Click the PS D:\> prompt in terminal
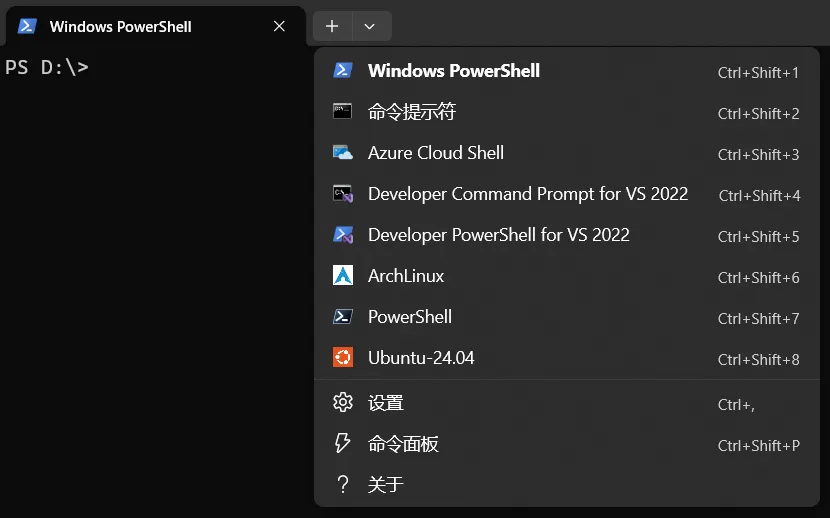 (47, 68)
